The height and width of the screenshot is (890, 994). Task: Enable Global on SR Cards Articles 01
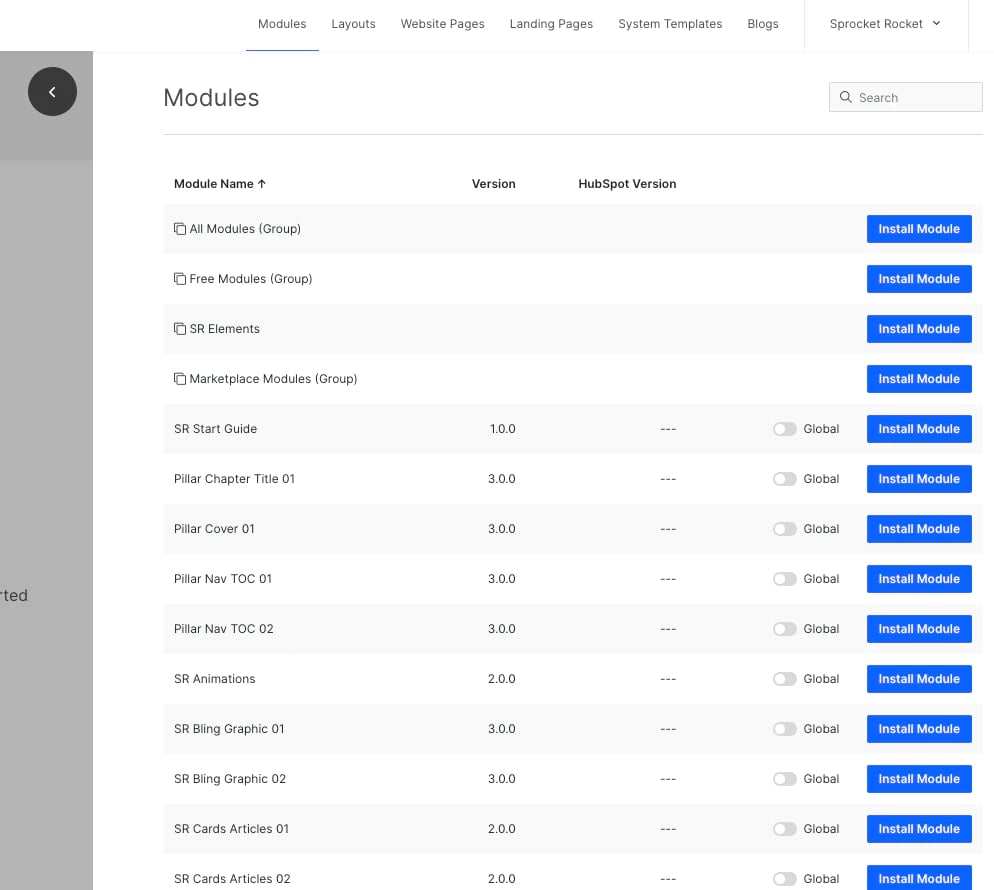click(x=785, y=828)
